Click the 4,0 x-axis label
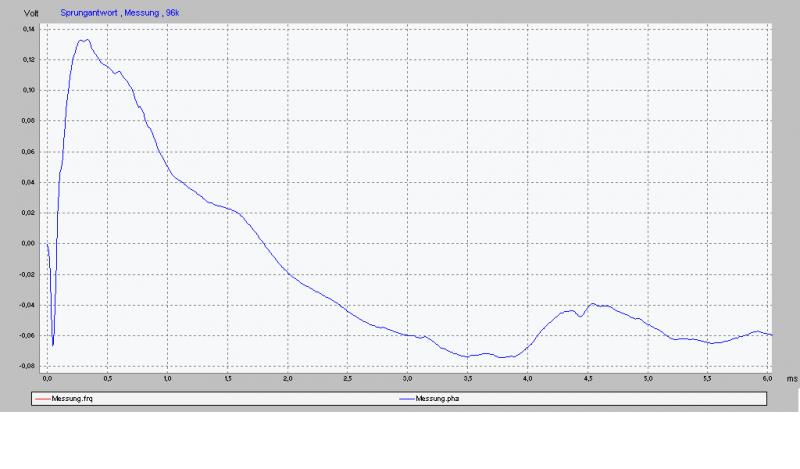 pyautogui.click(x=528, y=379)
